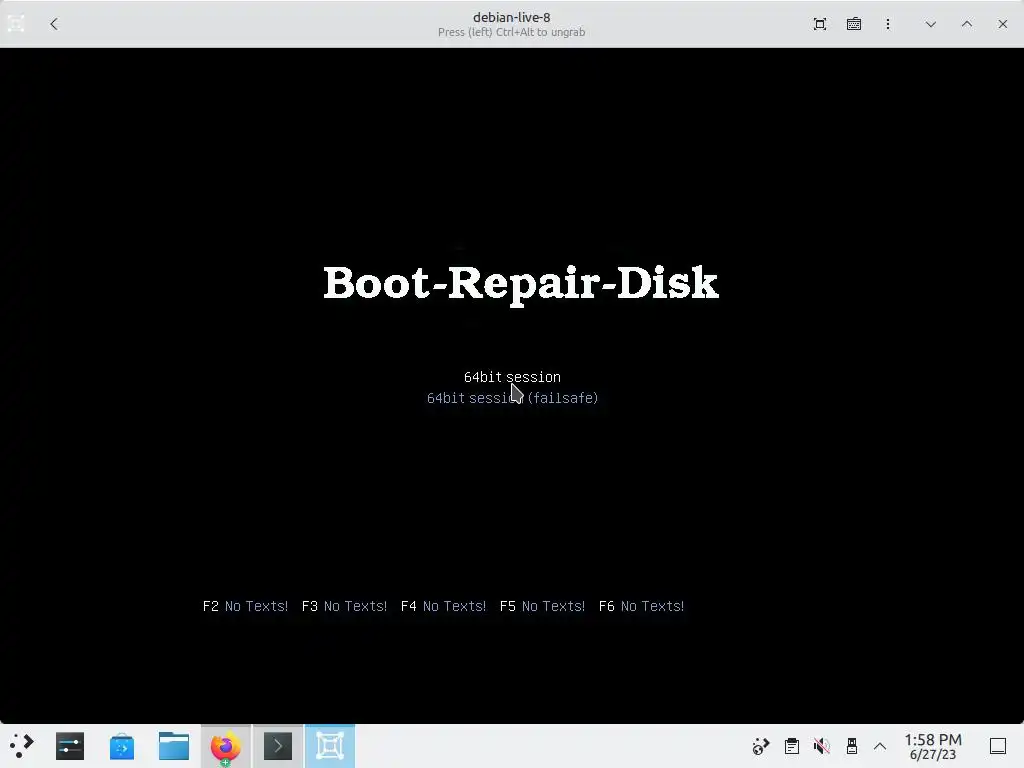Click the F3 No Texts! option
The width and height of the screenshot is (1024, 768).
click(344, 606)
